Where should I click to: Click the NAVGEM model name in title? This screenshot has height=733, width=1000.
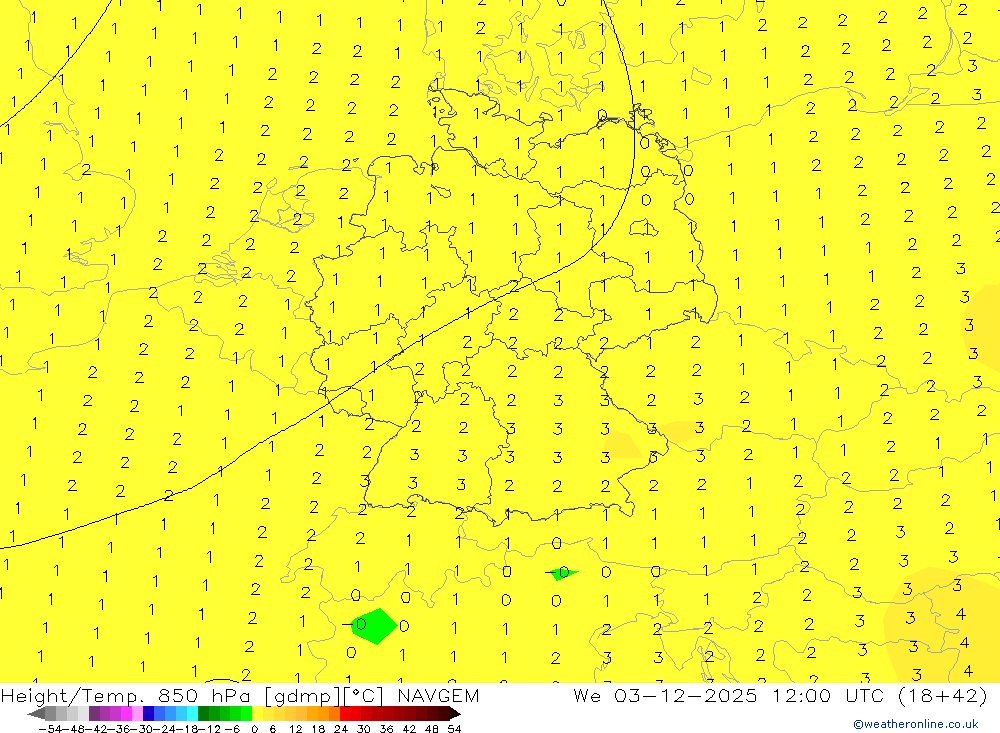[438, 695]
